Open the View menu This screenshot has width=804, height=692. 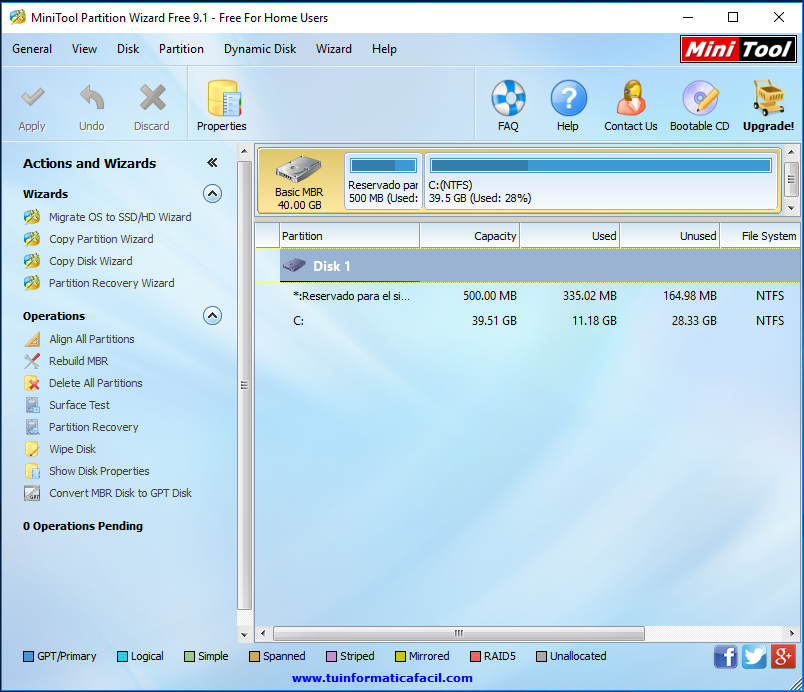(x=84, y=49)
